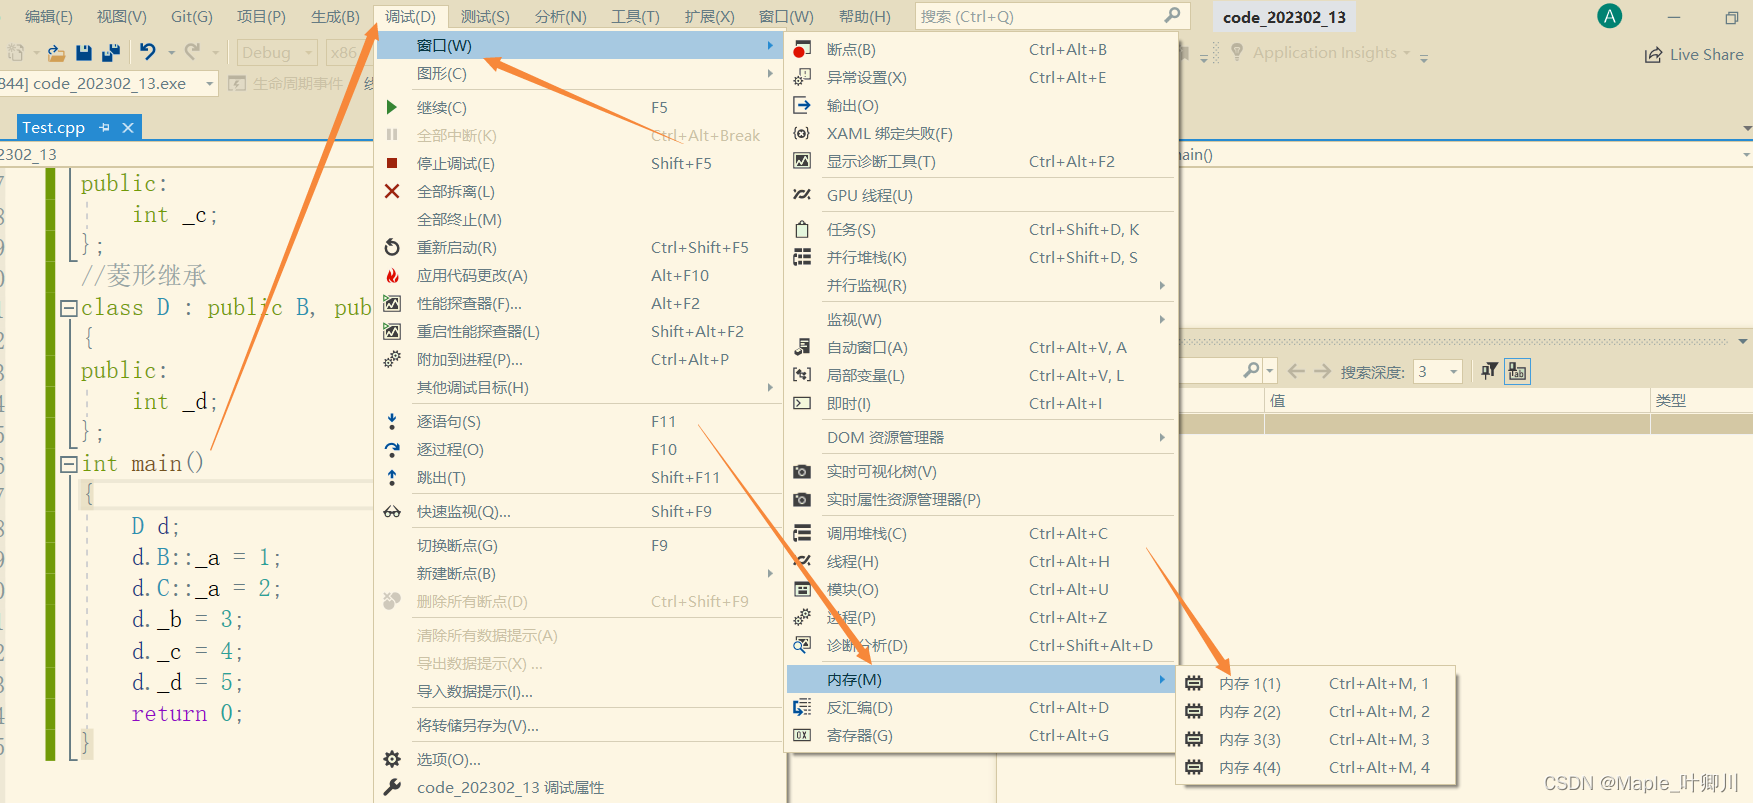Click the Attach to Process (附加到进程) gear icon

[392, 359]
